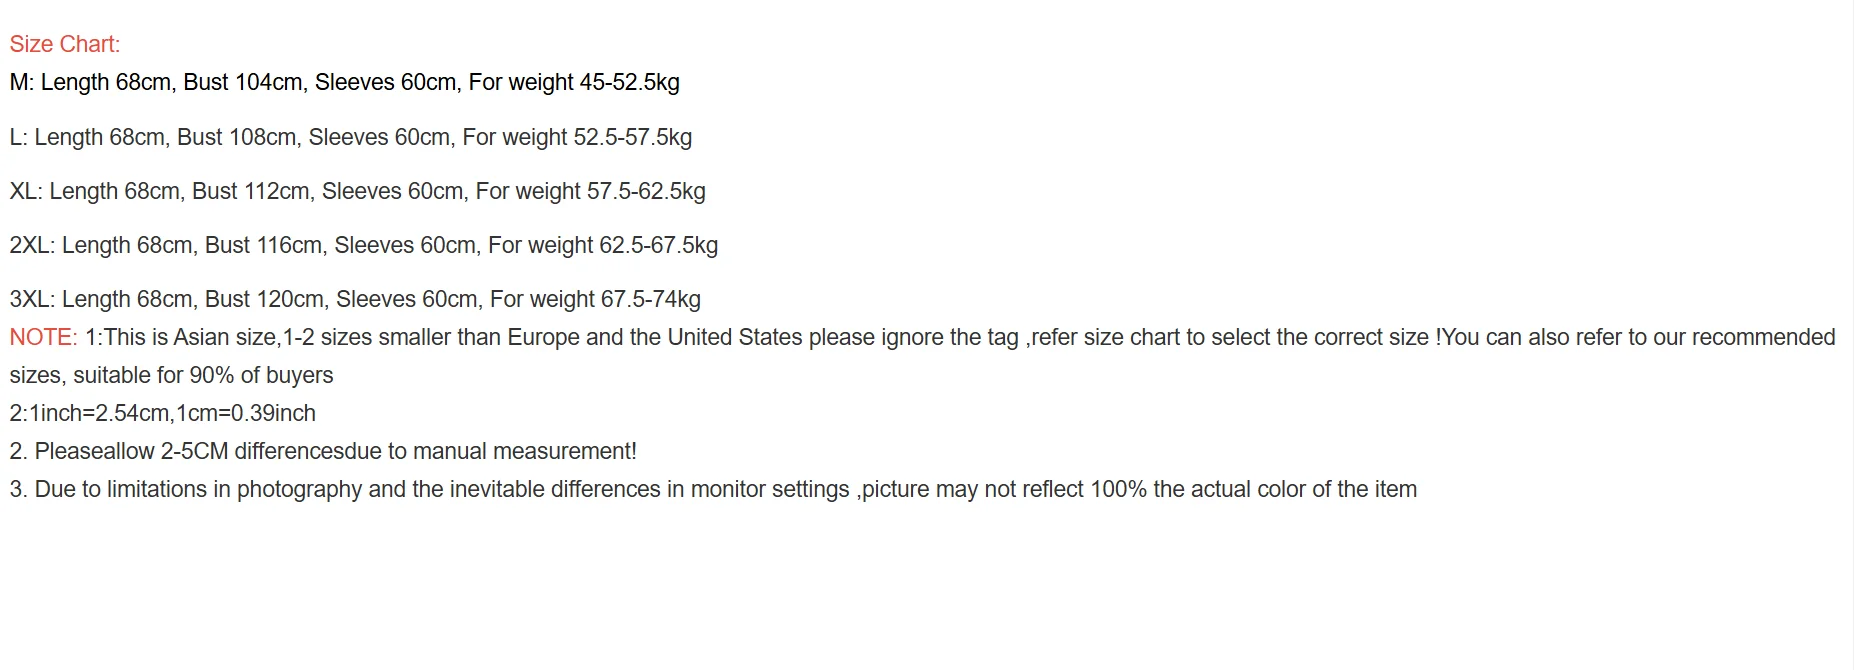Click the red 'NOTE:' label
The height and width of the screenshot is (670, 1854).
43,337
